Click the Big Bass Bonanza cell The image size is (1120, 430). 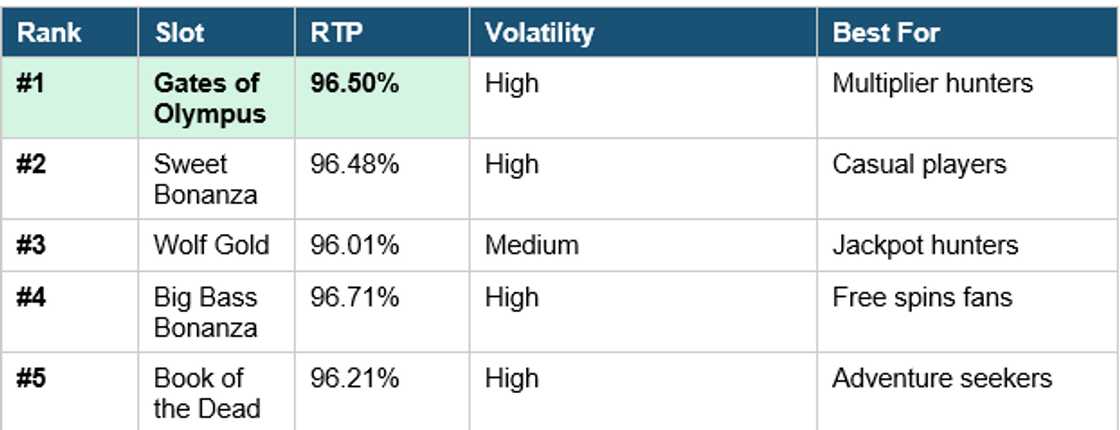[x=205, y=312]
